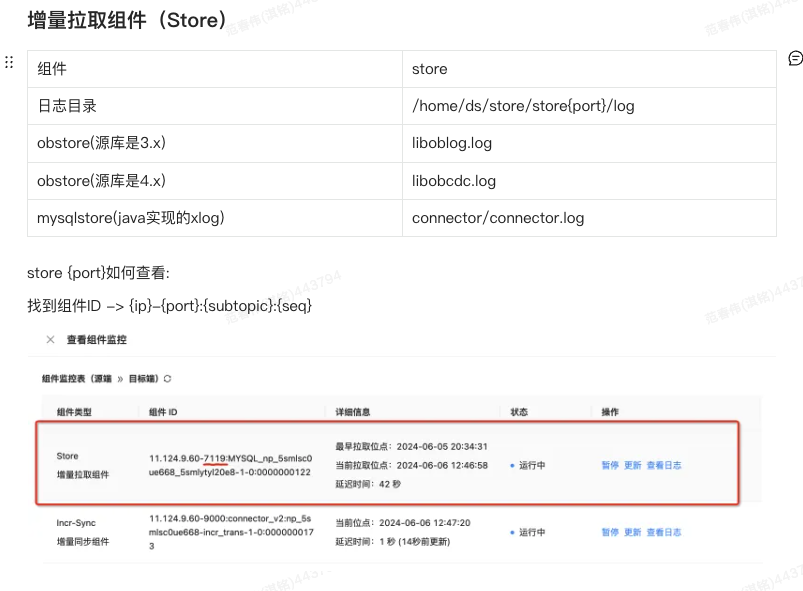Click the component ID 11.124.9.60-7119:MYSQL
The image size is (803, 591).
(230, 465)
